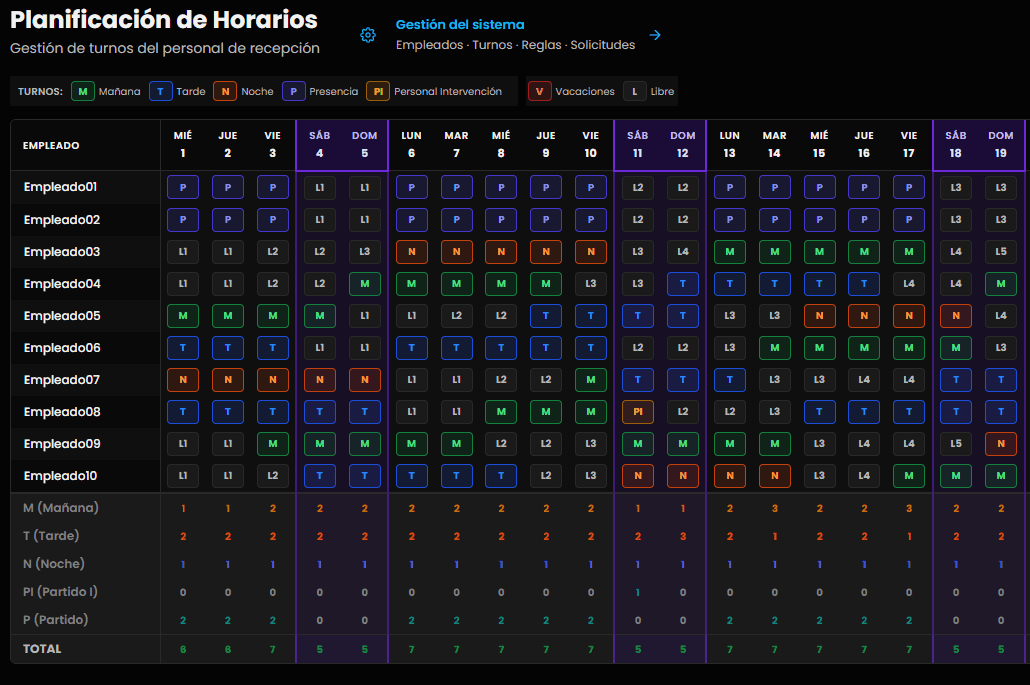Click Empleado07's T shift on Monday 13
Image resolution: width=1030 pixels, height=685 pixels.
point(730,380)
